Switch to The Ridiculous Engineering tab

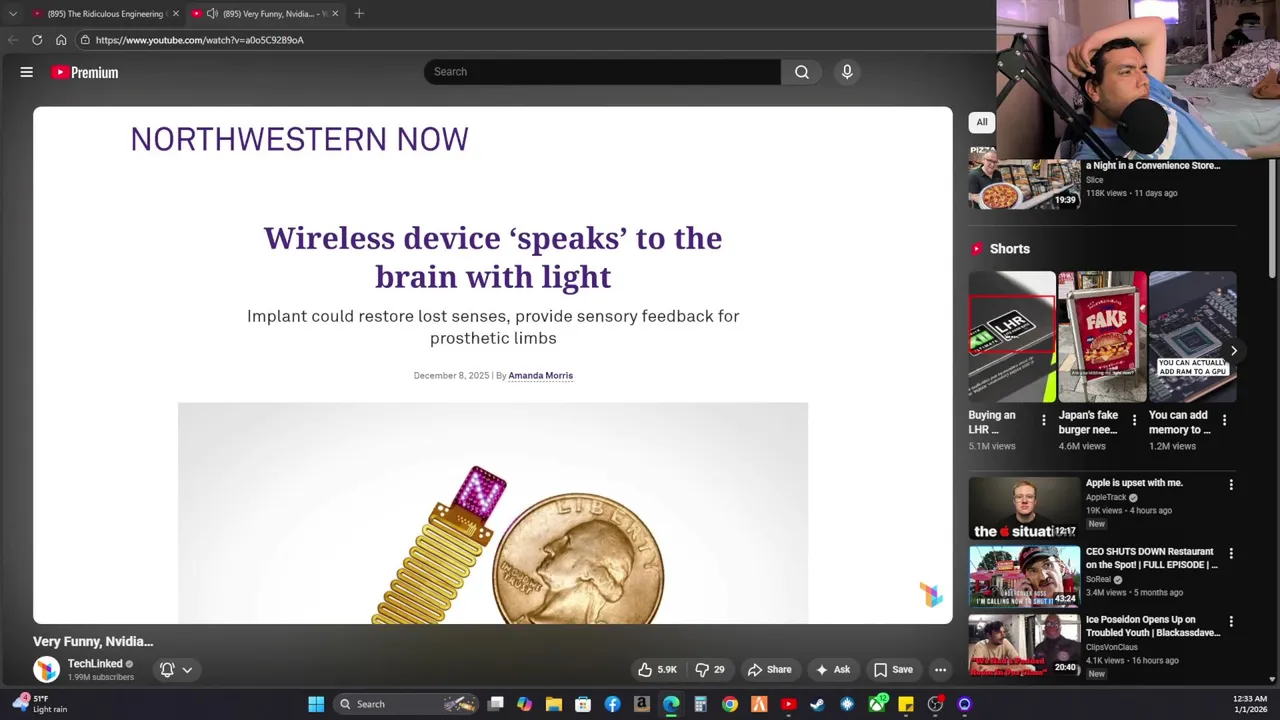click(105, 13)
